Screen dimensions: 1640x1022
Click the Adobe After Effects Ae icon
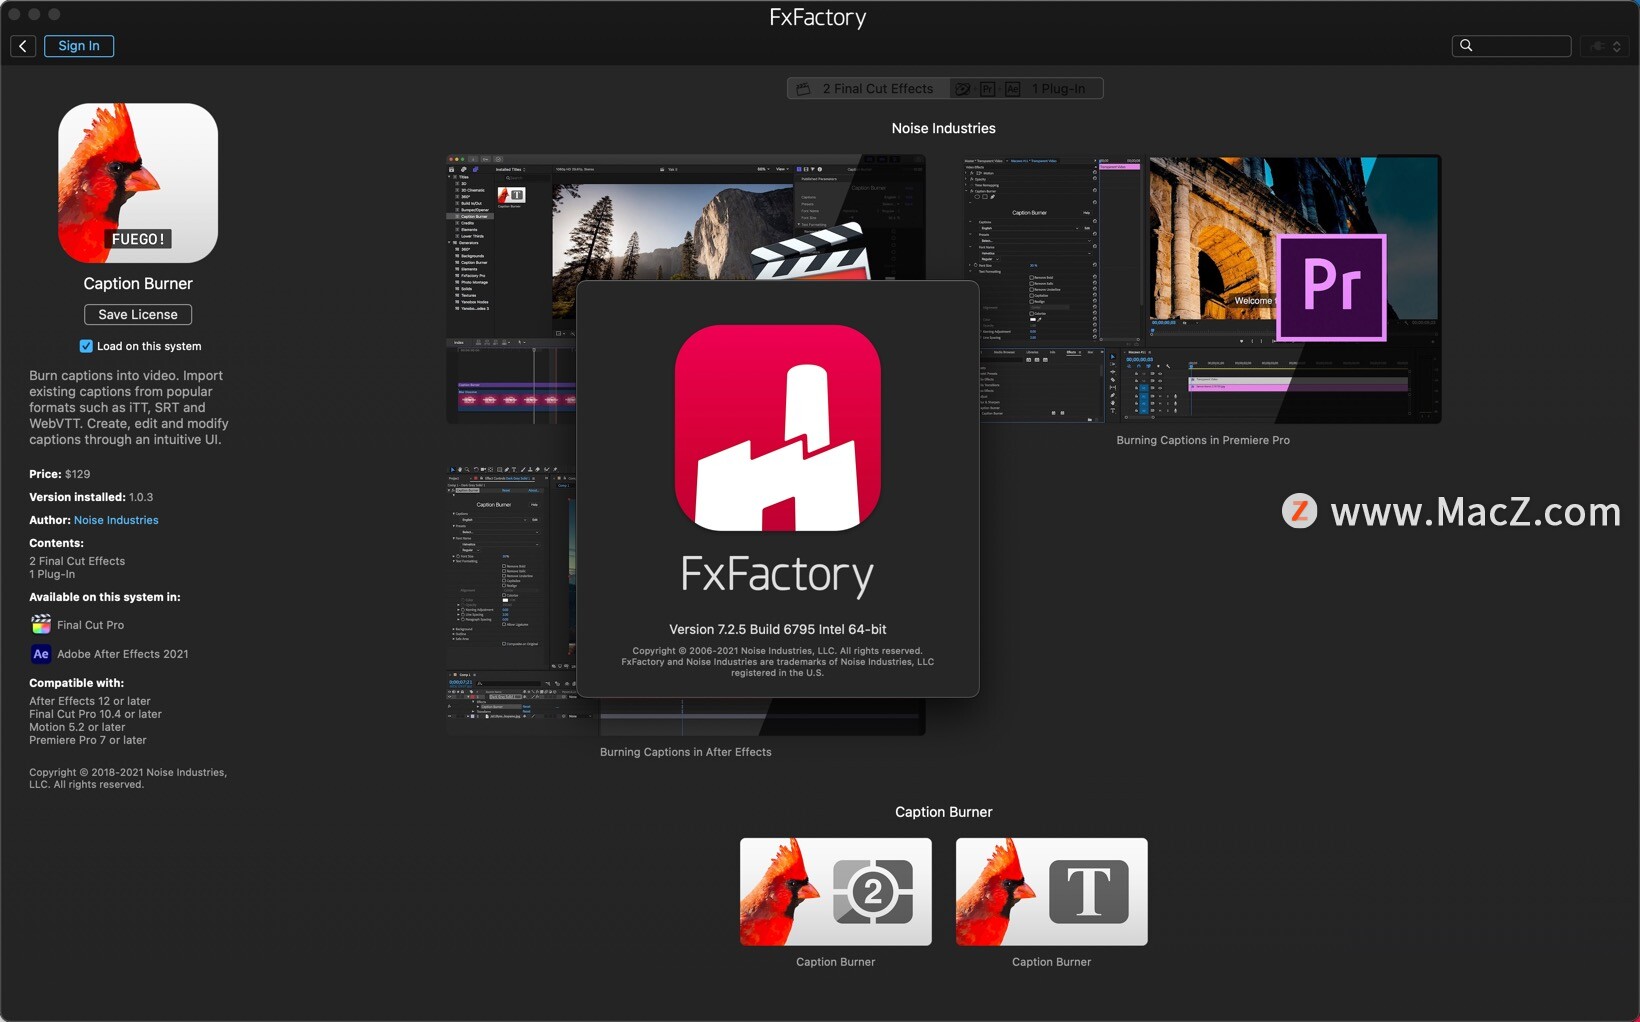click(41, 654)
